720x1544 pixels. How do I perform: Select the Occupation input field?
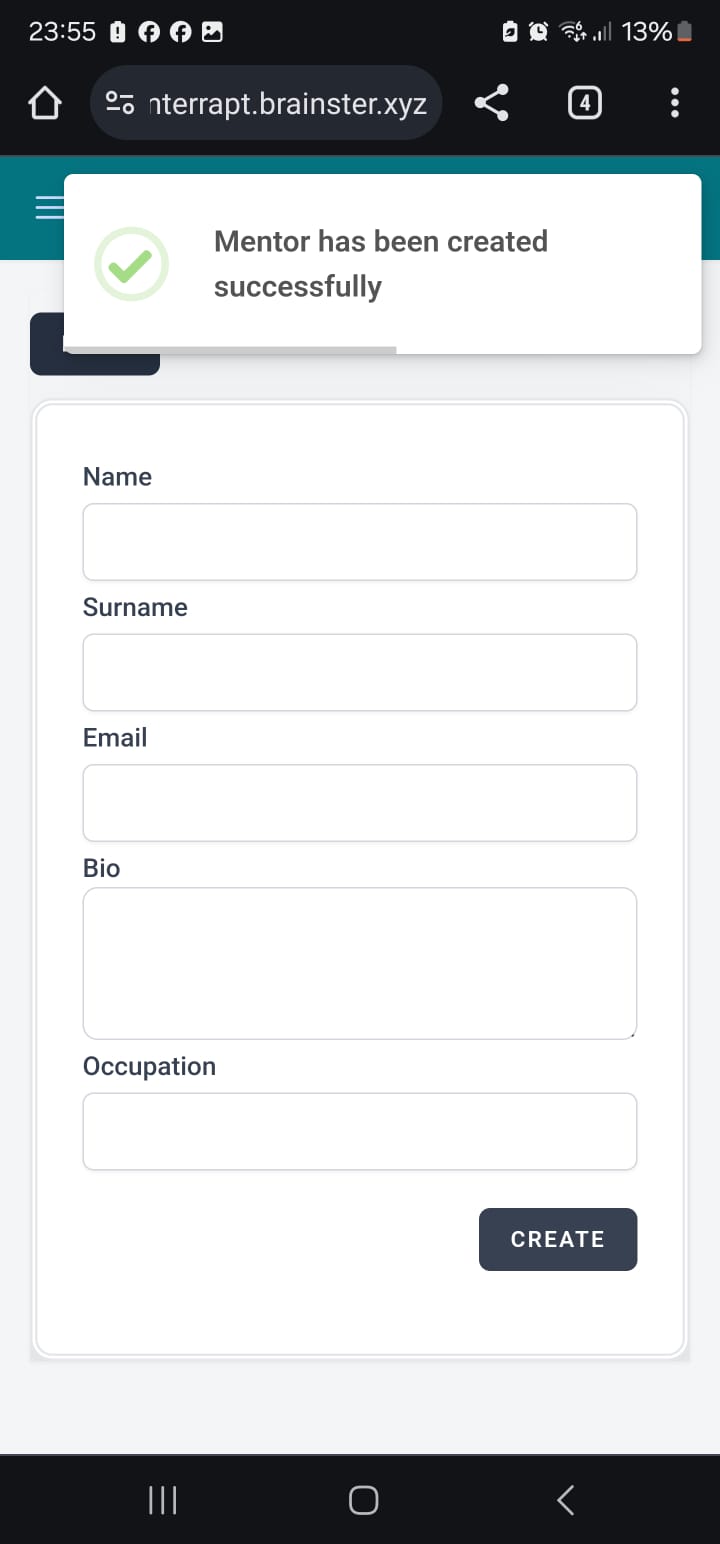coord(360,1131)
